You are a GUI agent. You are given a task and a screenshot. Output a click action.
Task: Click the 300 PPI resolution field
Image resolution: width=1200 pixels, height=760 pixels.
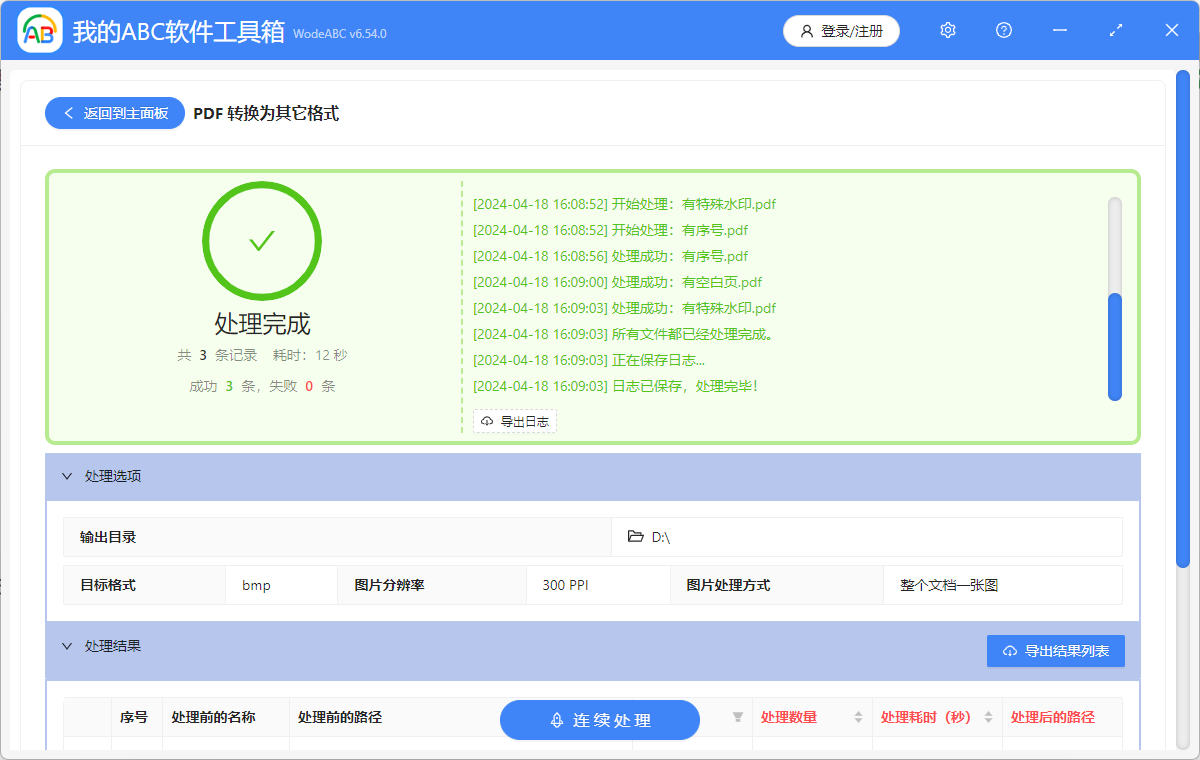pyautogui.click(x=597, y=585)
